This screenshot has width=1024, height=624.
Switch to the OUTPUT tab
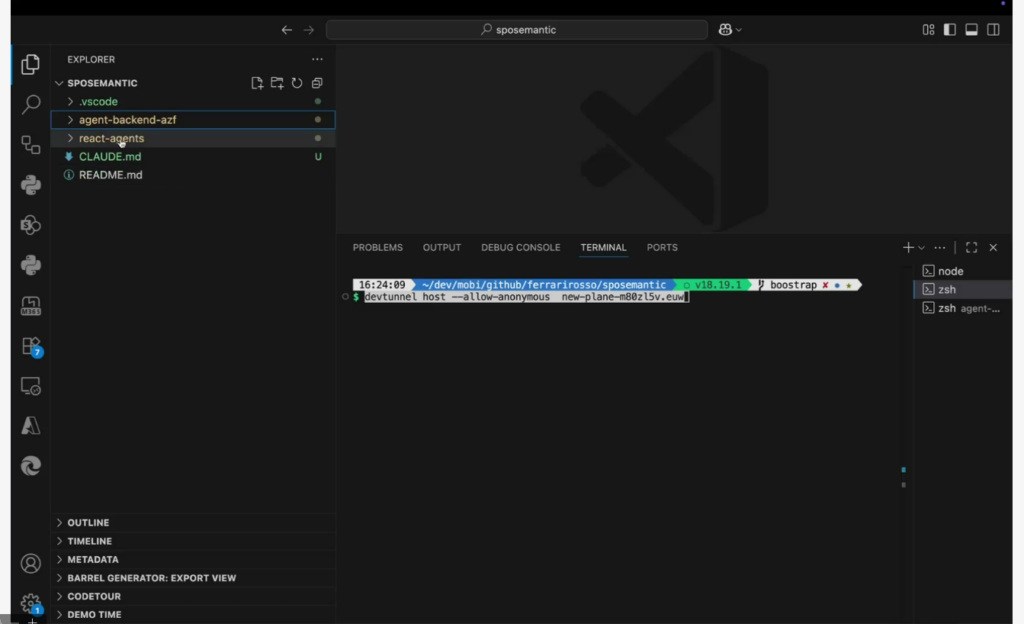(x=441, y=247)
